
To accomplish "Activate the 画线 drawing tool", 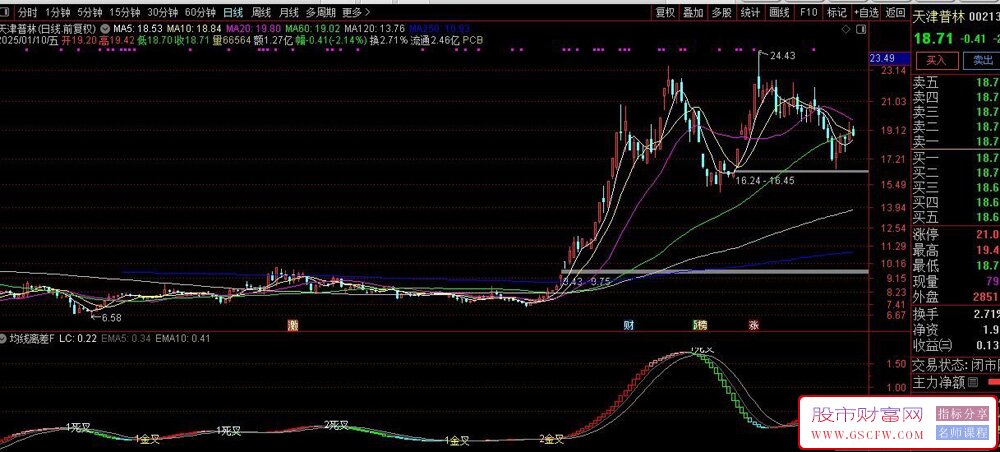I will coord(779,11).
